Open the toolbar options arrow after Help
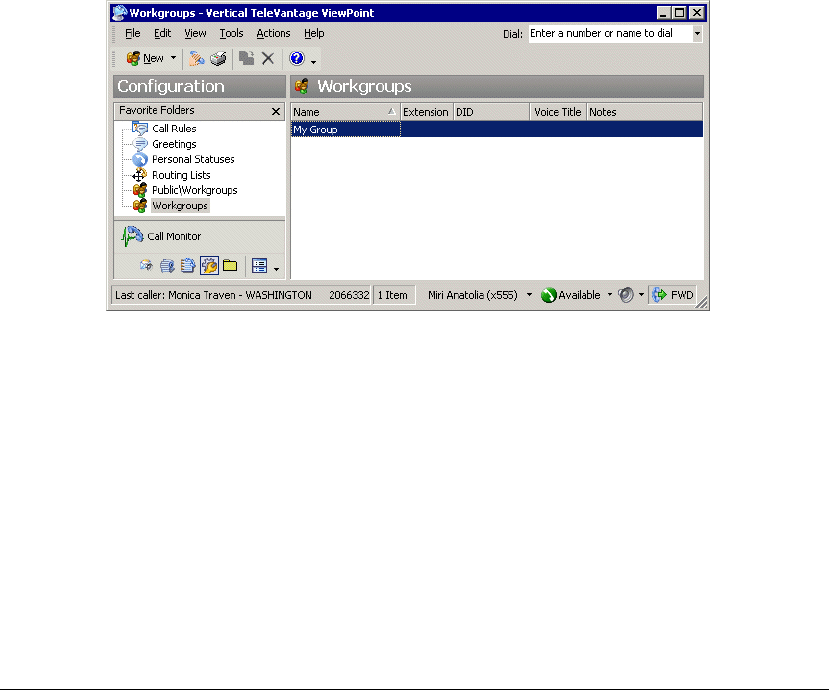This screenshot has width=829, height=690. point(314,62)
